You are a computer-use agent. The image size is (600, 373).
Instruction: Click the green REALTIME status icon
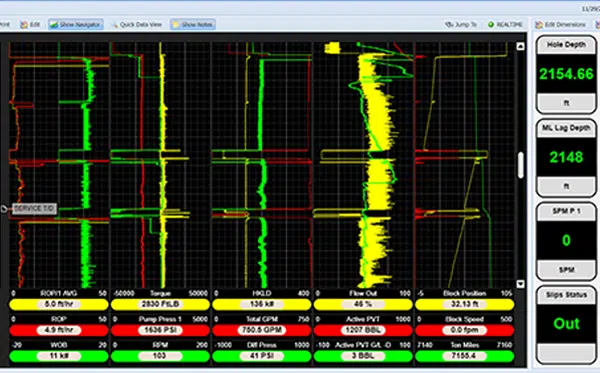(491, 24)
